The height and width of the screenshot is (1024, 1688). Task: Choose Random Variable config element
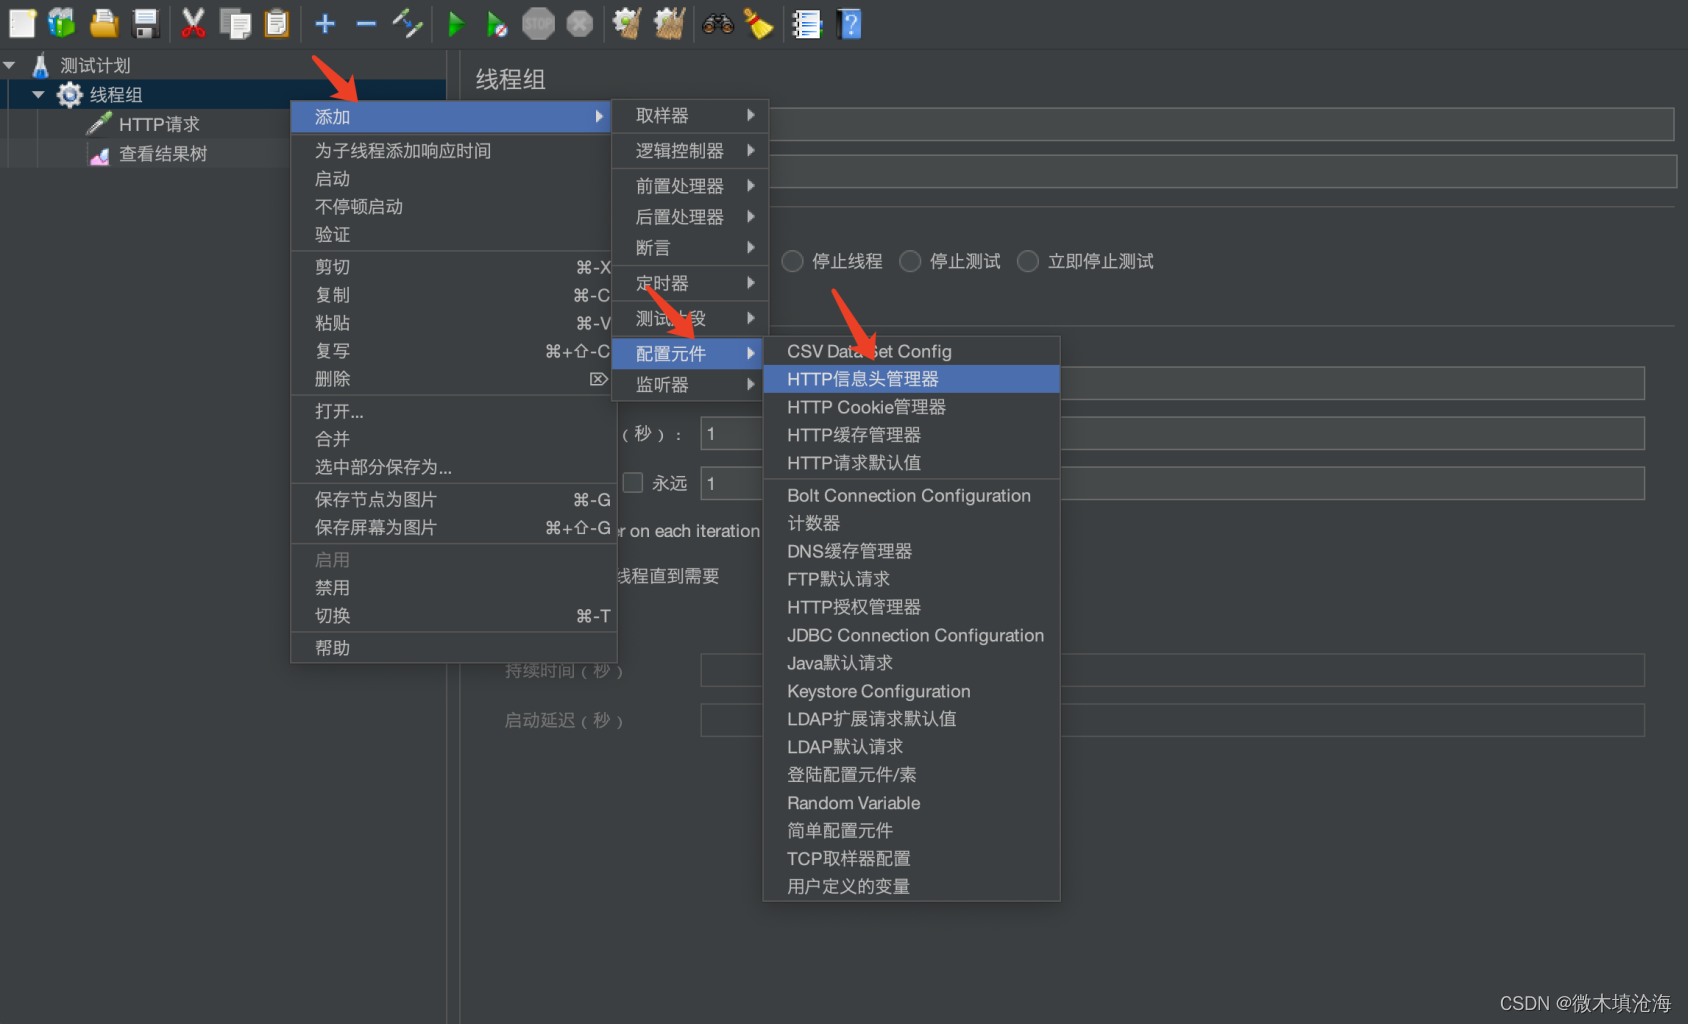pos(911,804)
